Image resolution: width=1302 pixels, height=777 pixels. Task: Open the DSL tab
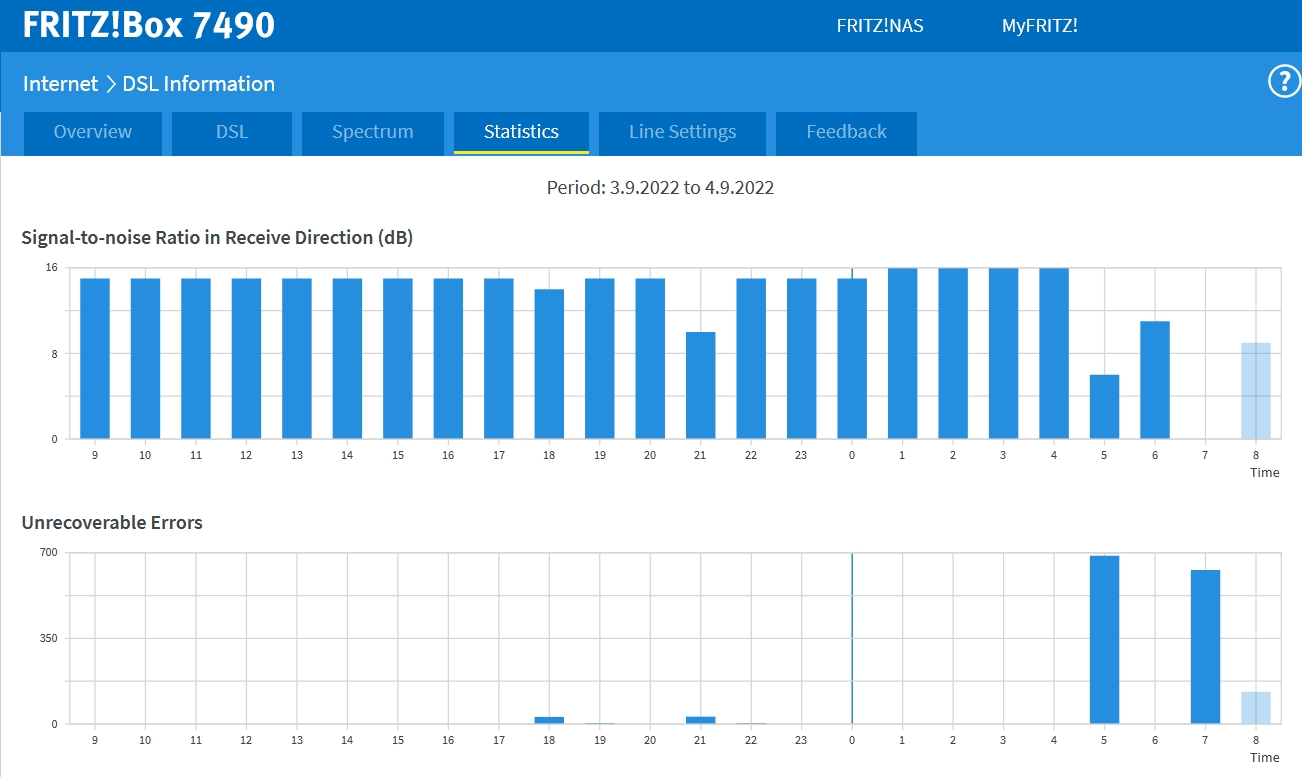tap(232, 132)
